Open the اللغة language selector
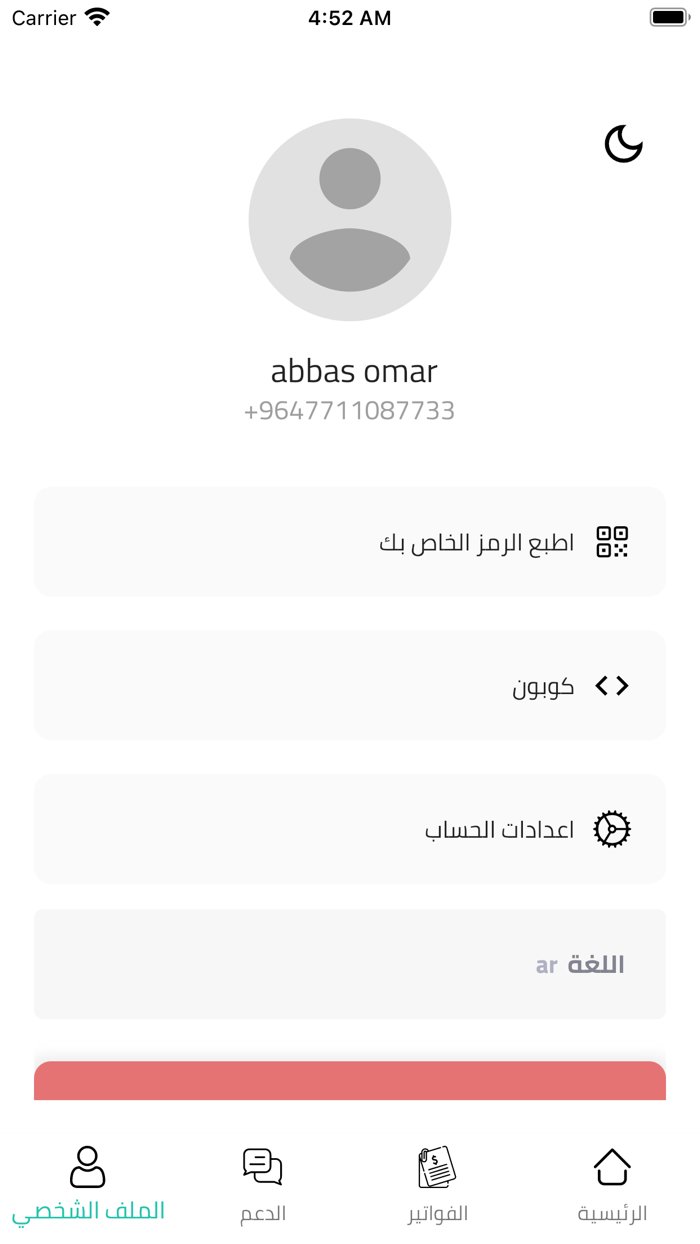 coord(350,964)
